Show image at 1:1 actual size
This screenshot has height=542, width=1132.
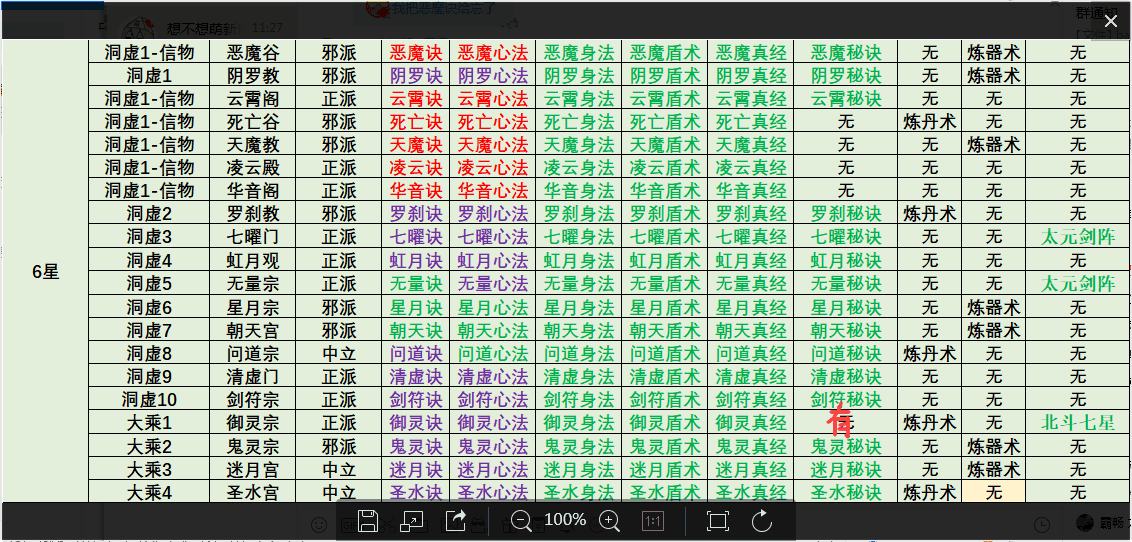tap(653, 520)
